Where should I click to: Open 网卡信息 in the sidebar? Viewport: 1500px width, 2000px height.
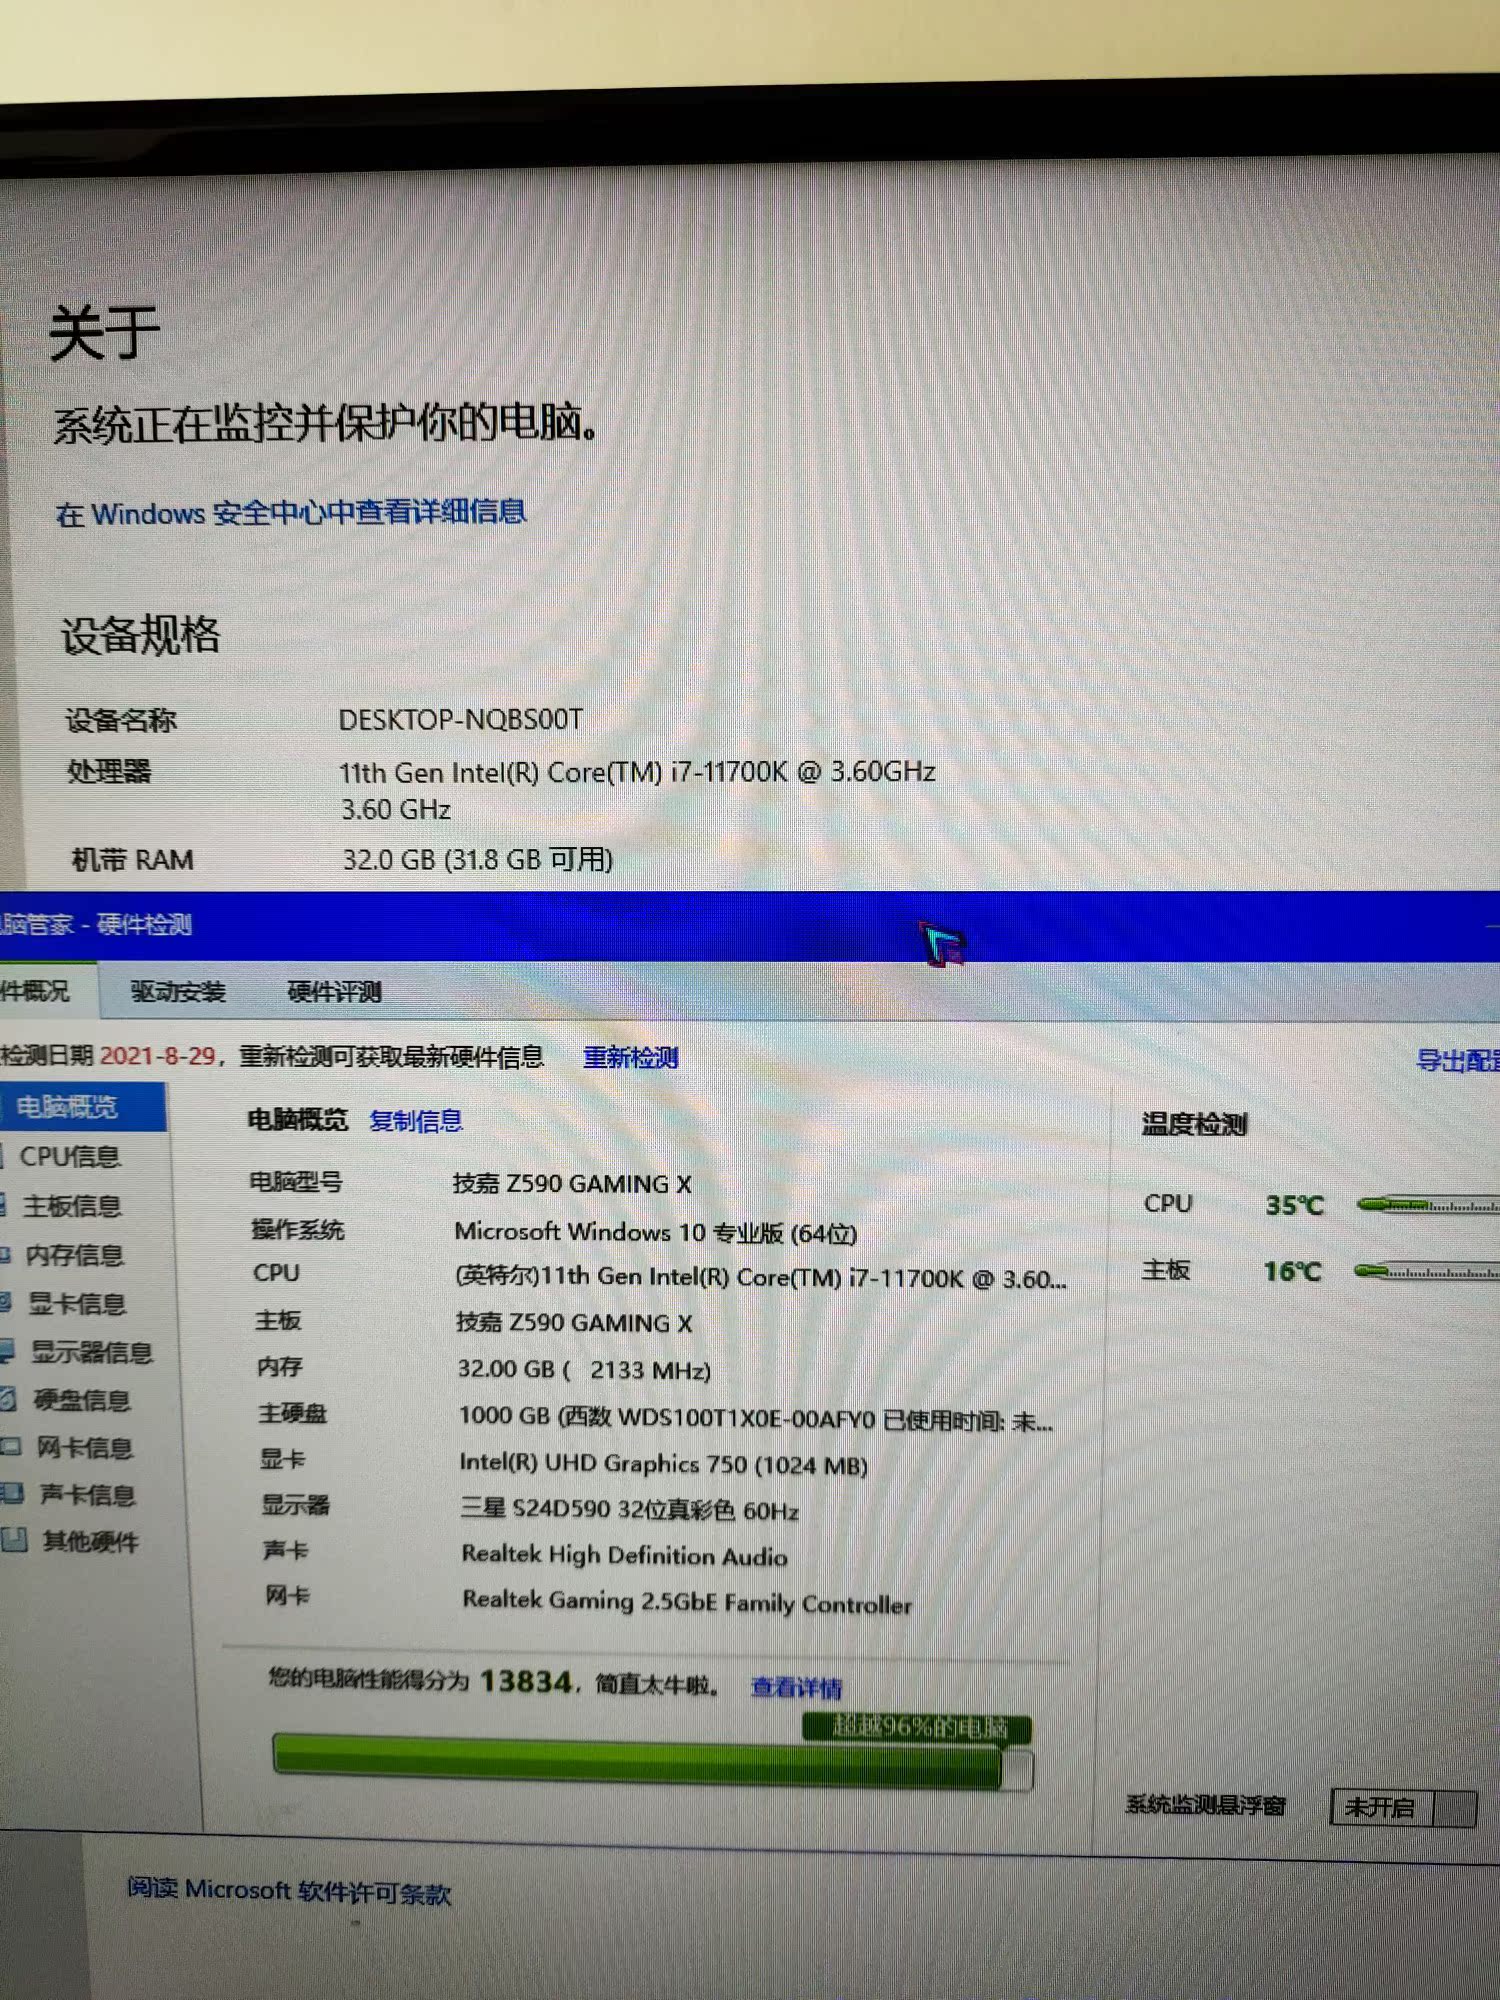[84, 1447]
